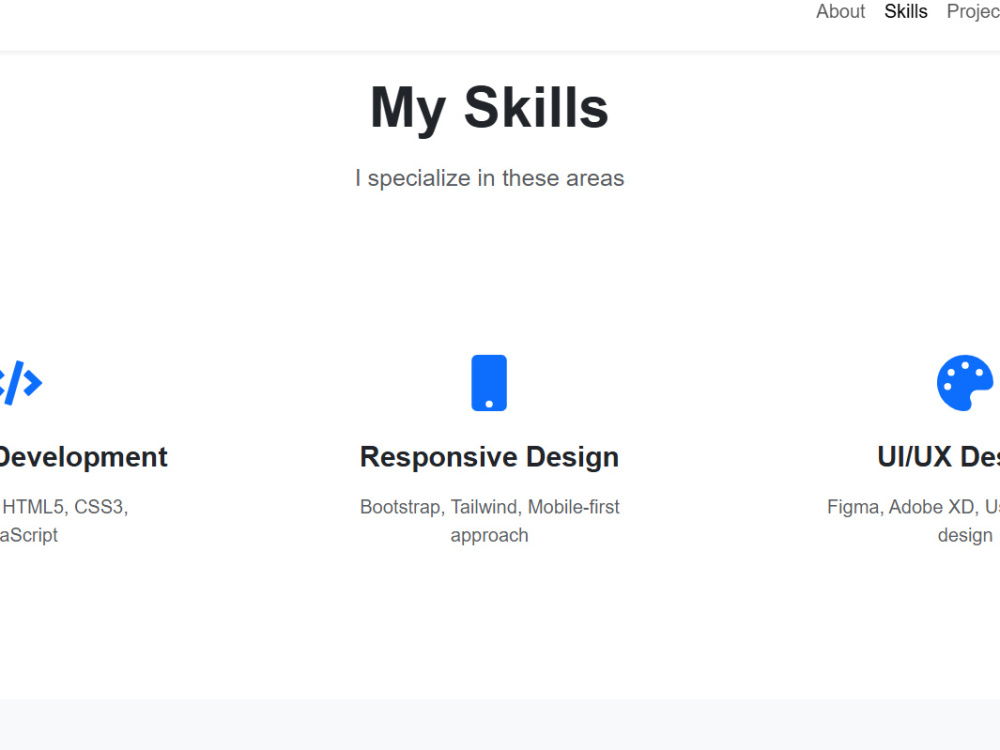This screenshot has width=1000, height=750.
Task: Click the 'HTML5, CSS3' description text
Action: (x=64, y=520)
